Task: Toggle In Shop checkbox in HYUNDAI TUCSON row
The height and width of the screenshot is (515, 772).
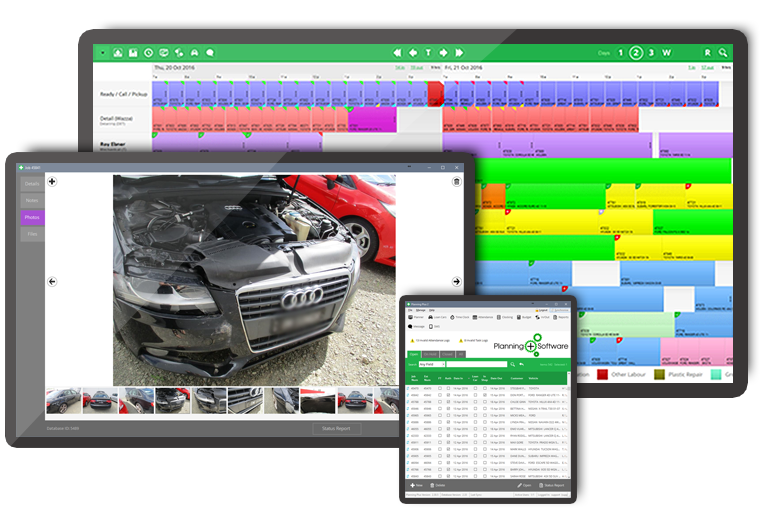Action: pyautogui.click(x=485, y=449)
